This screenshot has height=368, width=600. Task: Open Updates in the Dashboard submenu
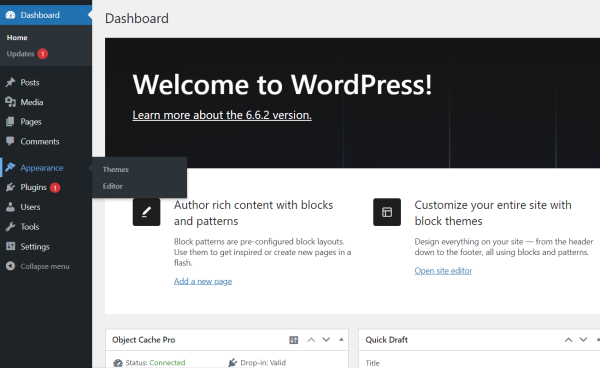coord(20,54)
